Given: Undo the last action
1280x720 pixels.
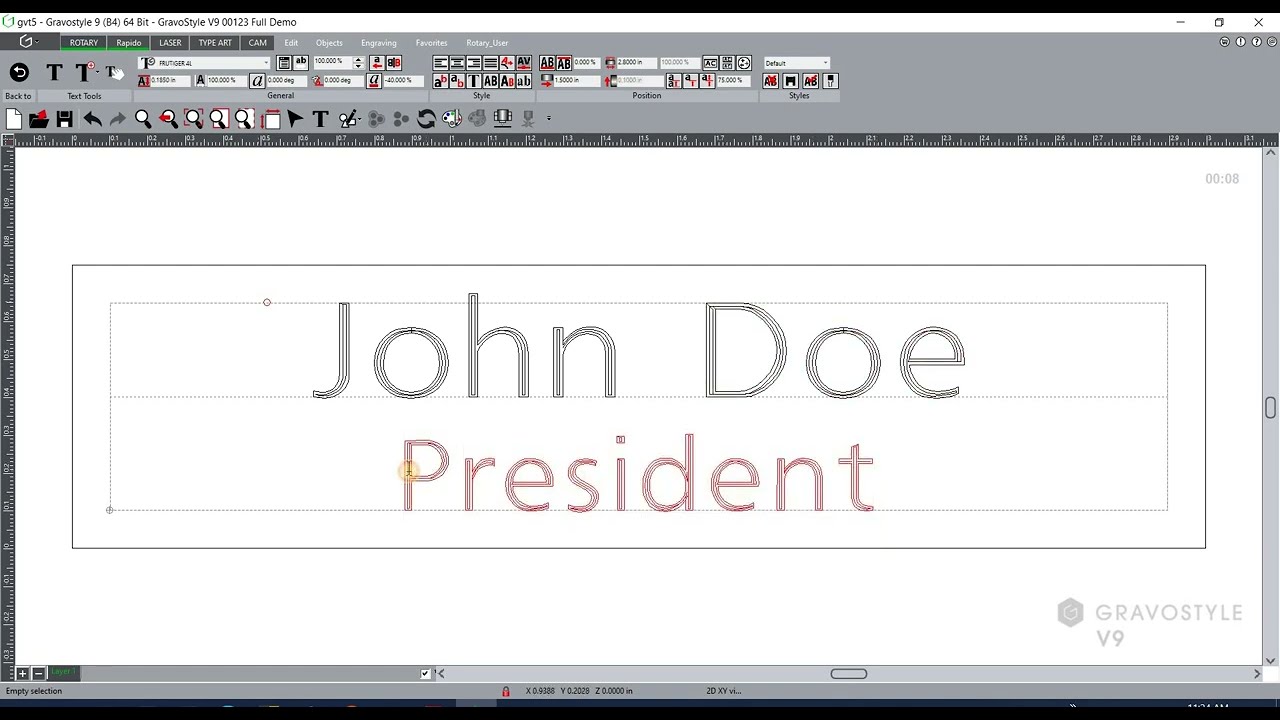Looking at the screenshot, I should click(x=92, y=119).
